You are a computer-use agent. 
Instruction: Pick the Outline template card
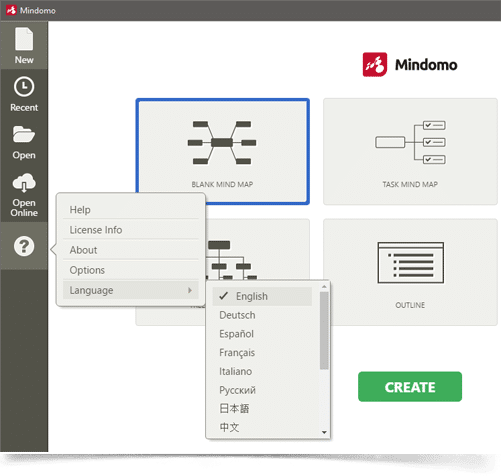[x=410, y=272]
